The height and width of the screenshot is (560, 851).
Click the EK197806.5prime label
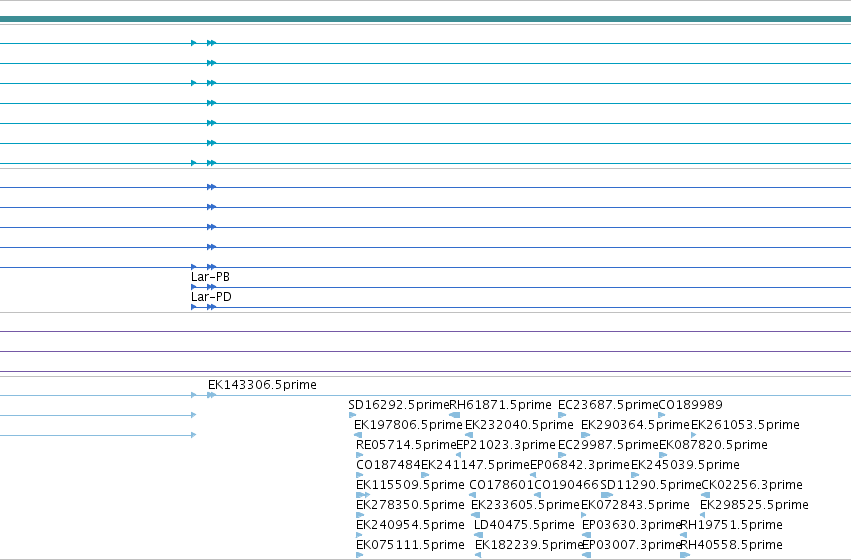point(408,425)
